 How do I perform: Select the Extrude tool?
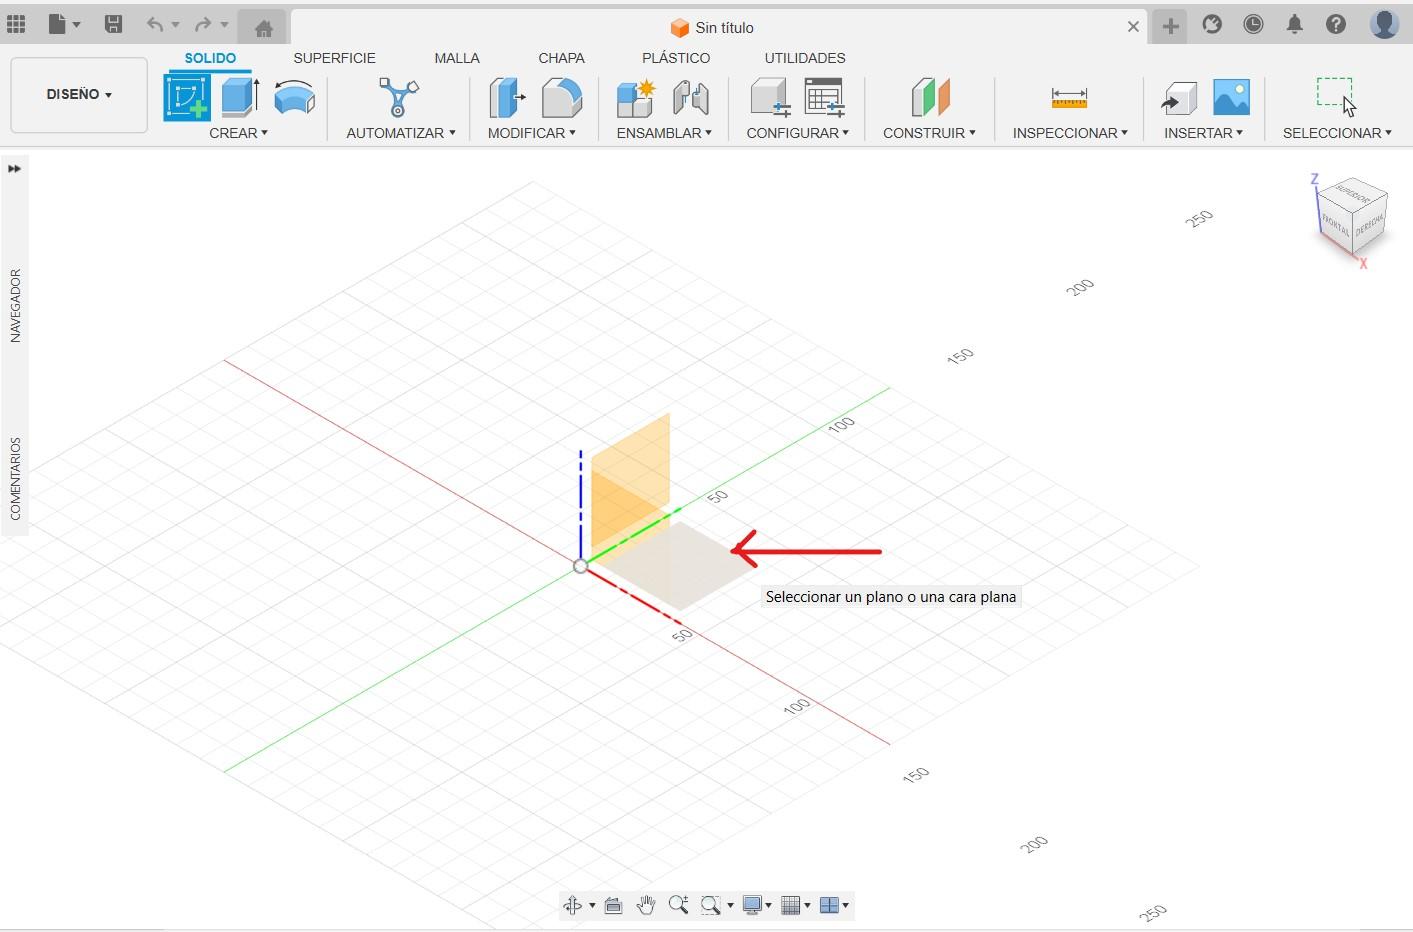pyautogui.click(x=241, y=98)
